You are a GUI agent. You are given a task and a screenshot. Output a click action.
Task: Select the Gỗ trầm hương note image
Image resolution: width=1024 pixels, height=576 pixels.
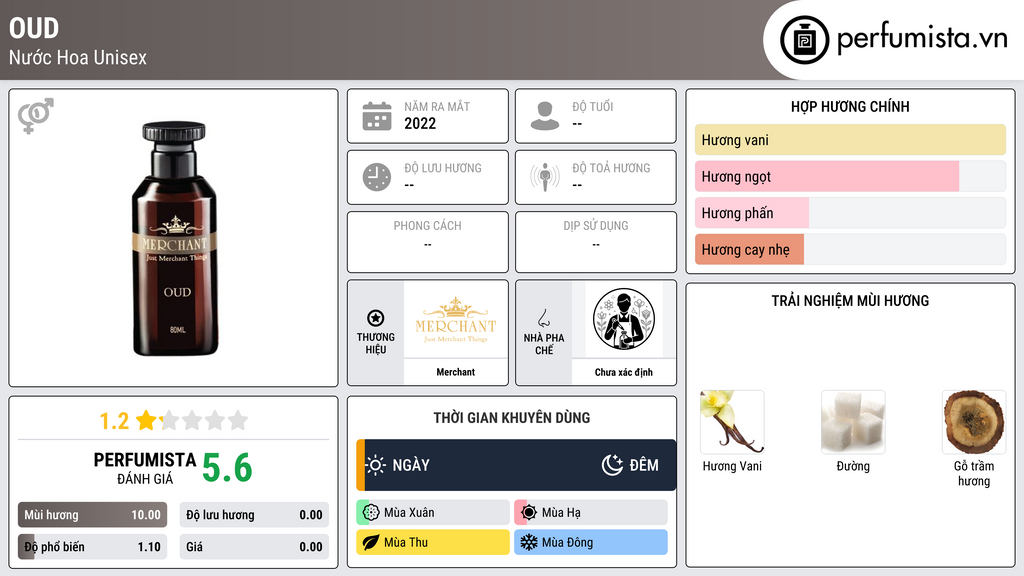point(974,422)
